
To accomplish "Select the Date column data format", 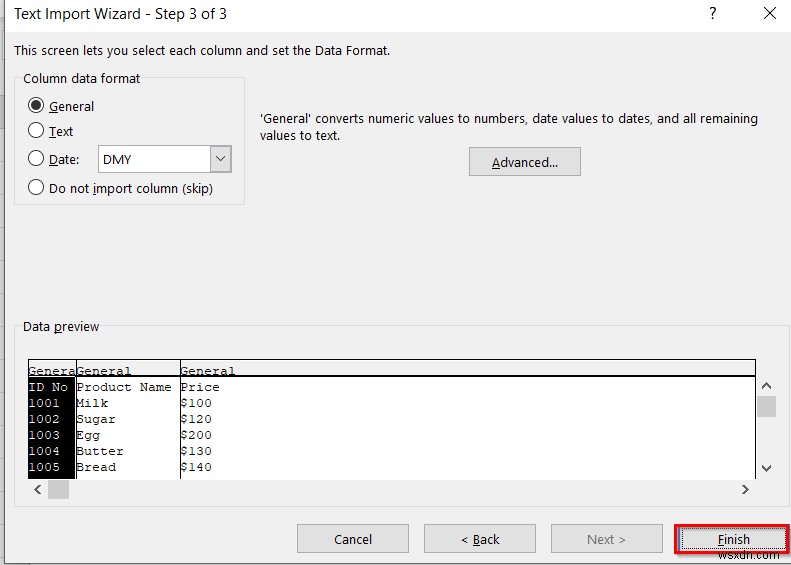I will [x=53, y=159].
